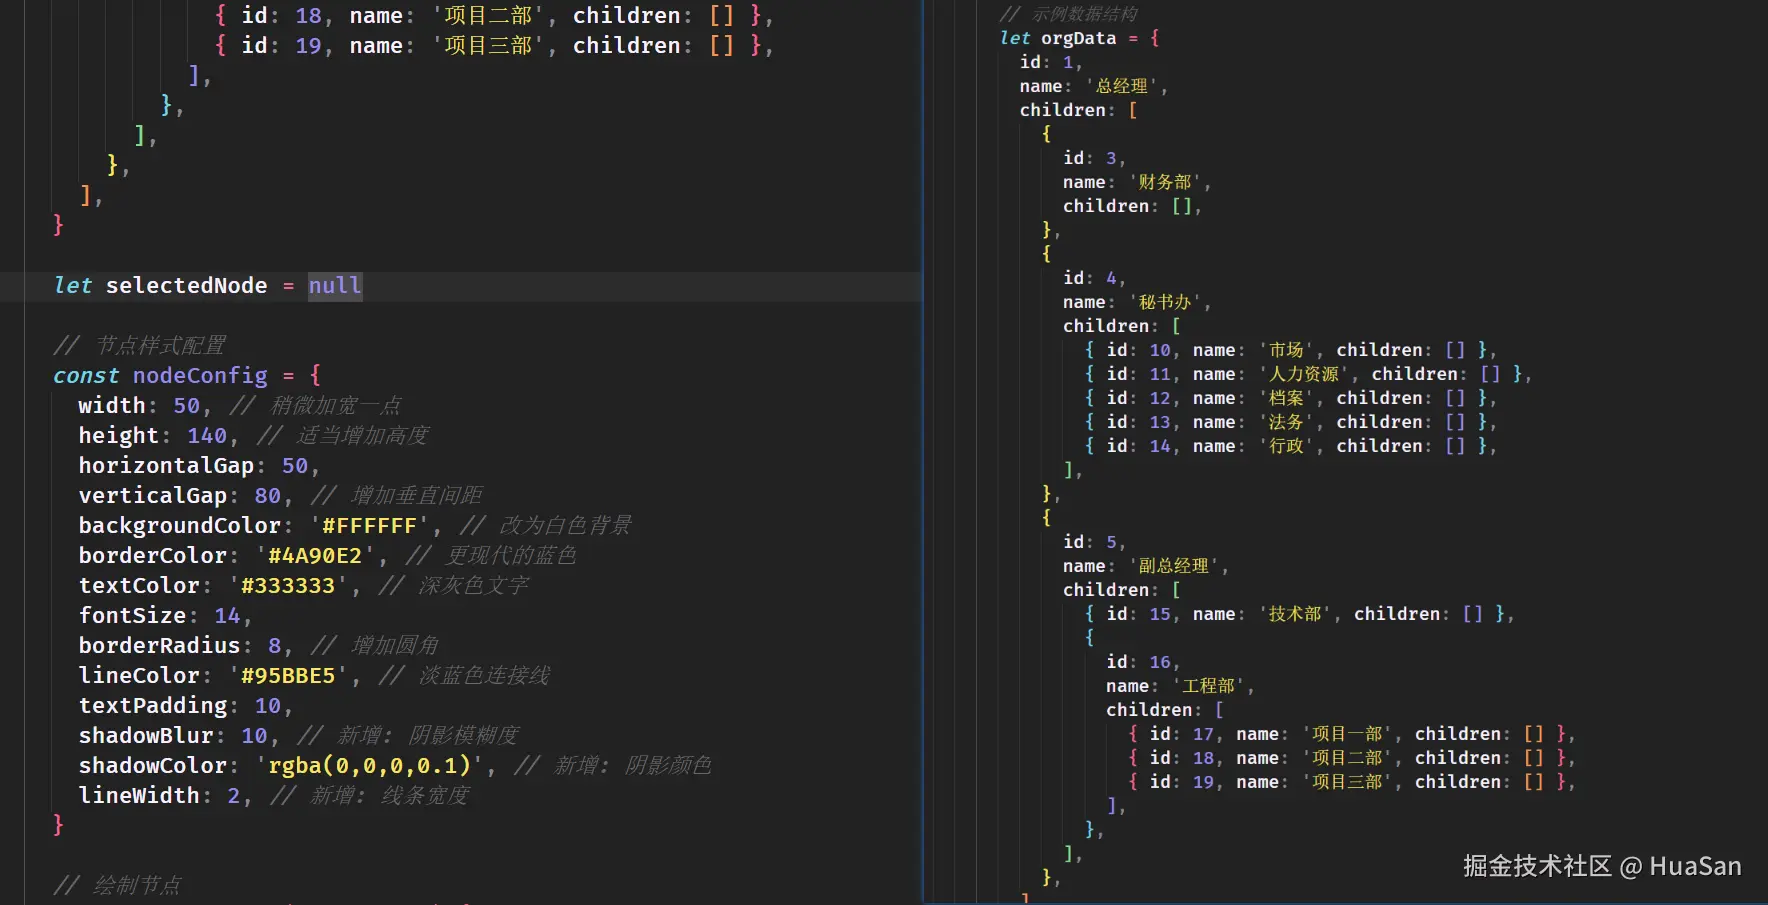
Task: Click the comment '// 稍微加宽一点'
Action: coord(315,406)
